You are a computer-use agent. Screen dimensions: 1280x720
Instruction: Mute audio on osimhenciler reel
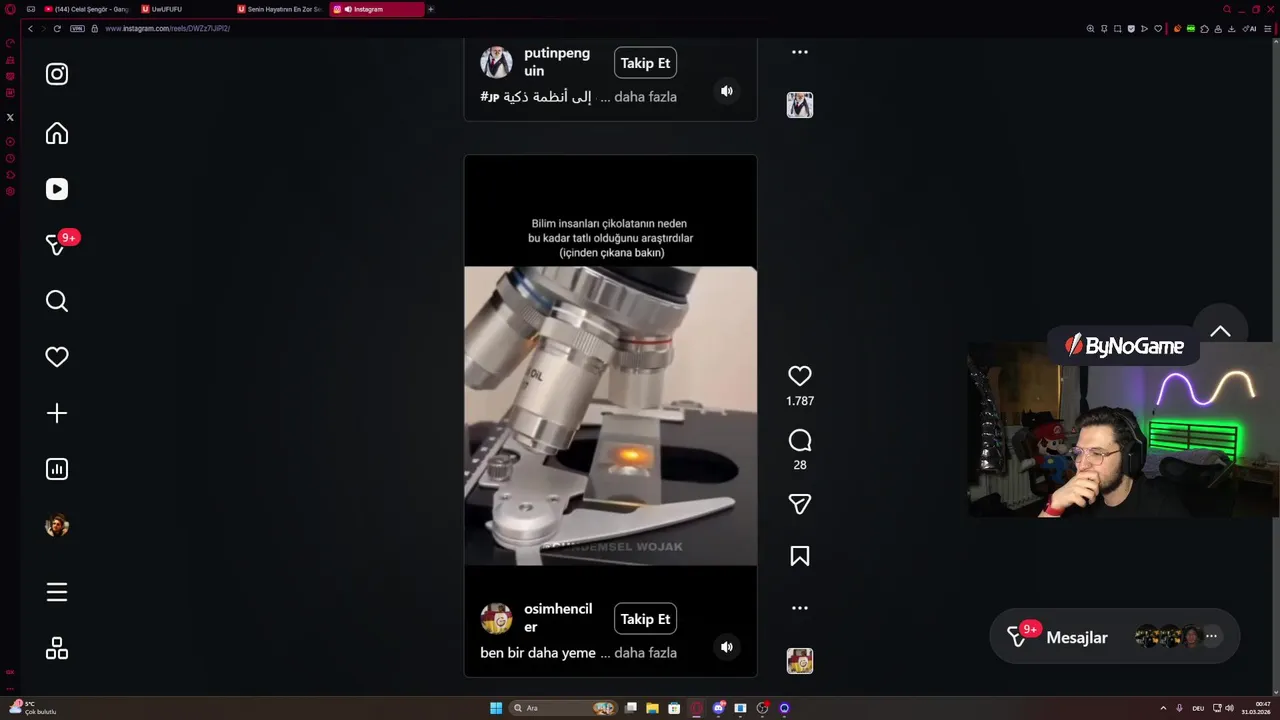pyautogui.click(x=727, y=647)
